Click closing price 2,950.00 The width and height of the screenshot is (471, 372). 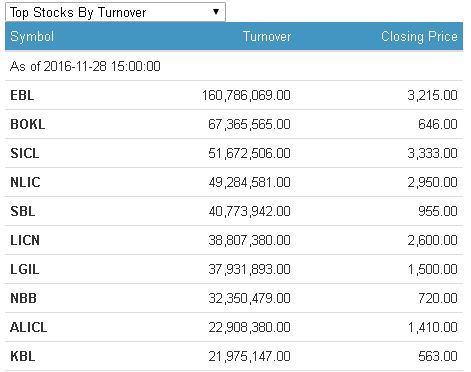(x=432, y=182)
